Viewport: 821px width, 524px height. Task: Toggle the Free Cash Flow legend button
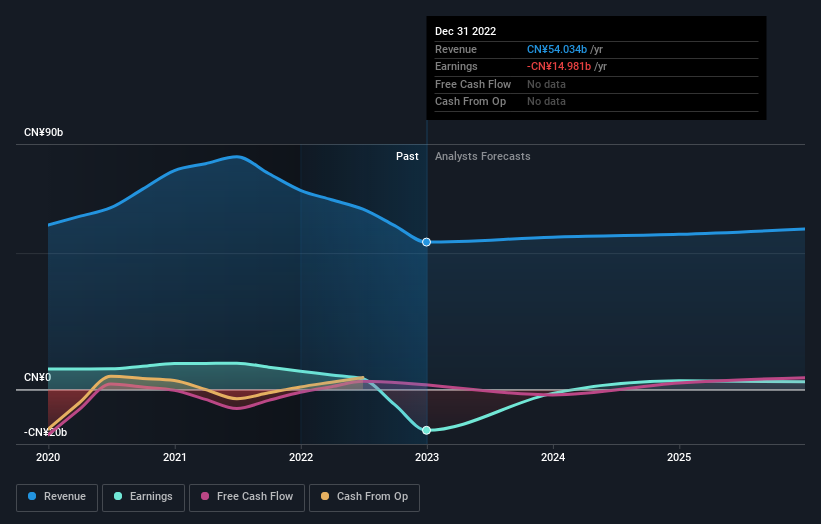coord(247,497)
